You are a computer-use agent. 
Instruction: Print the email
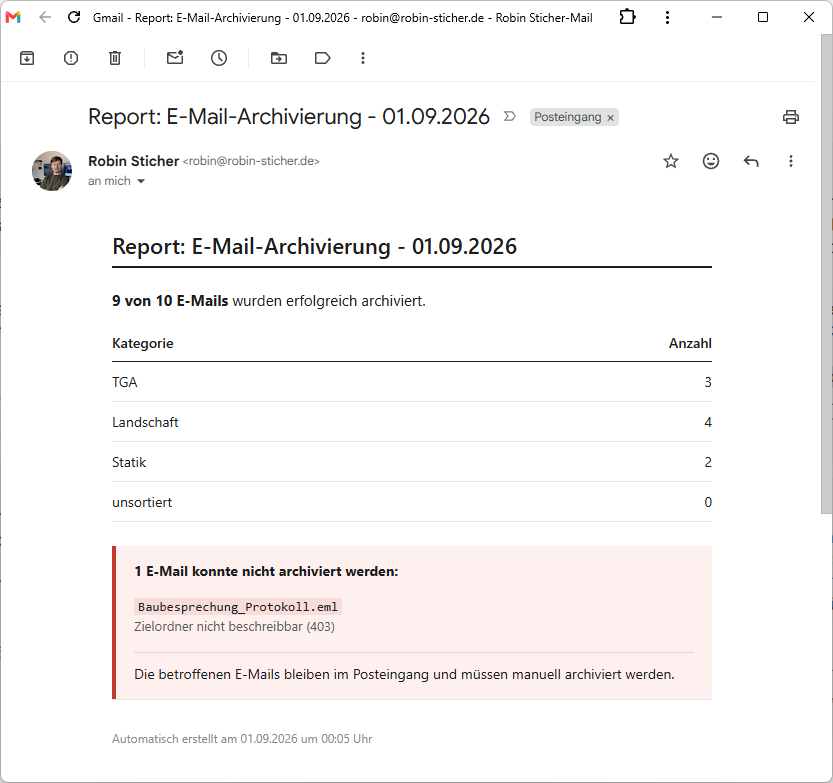(x=790, y=117)
